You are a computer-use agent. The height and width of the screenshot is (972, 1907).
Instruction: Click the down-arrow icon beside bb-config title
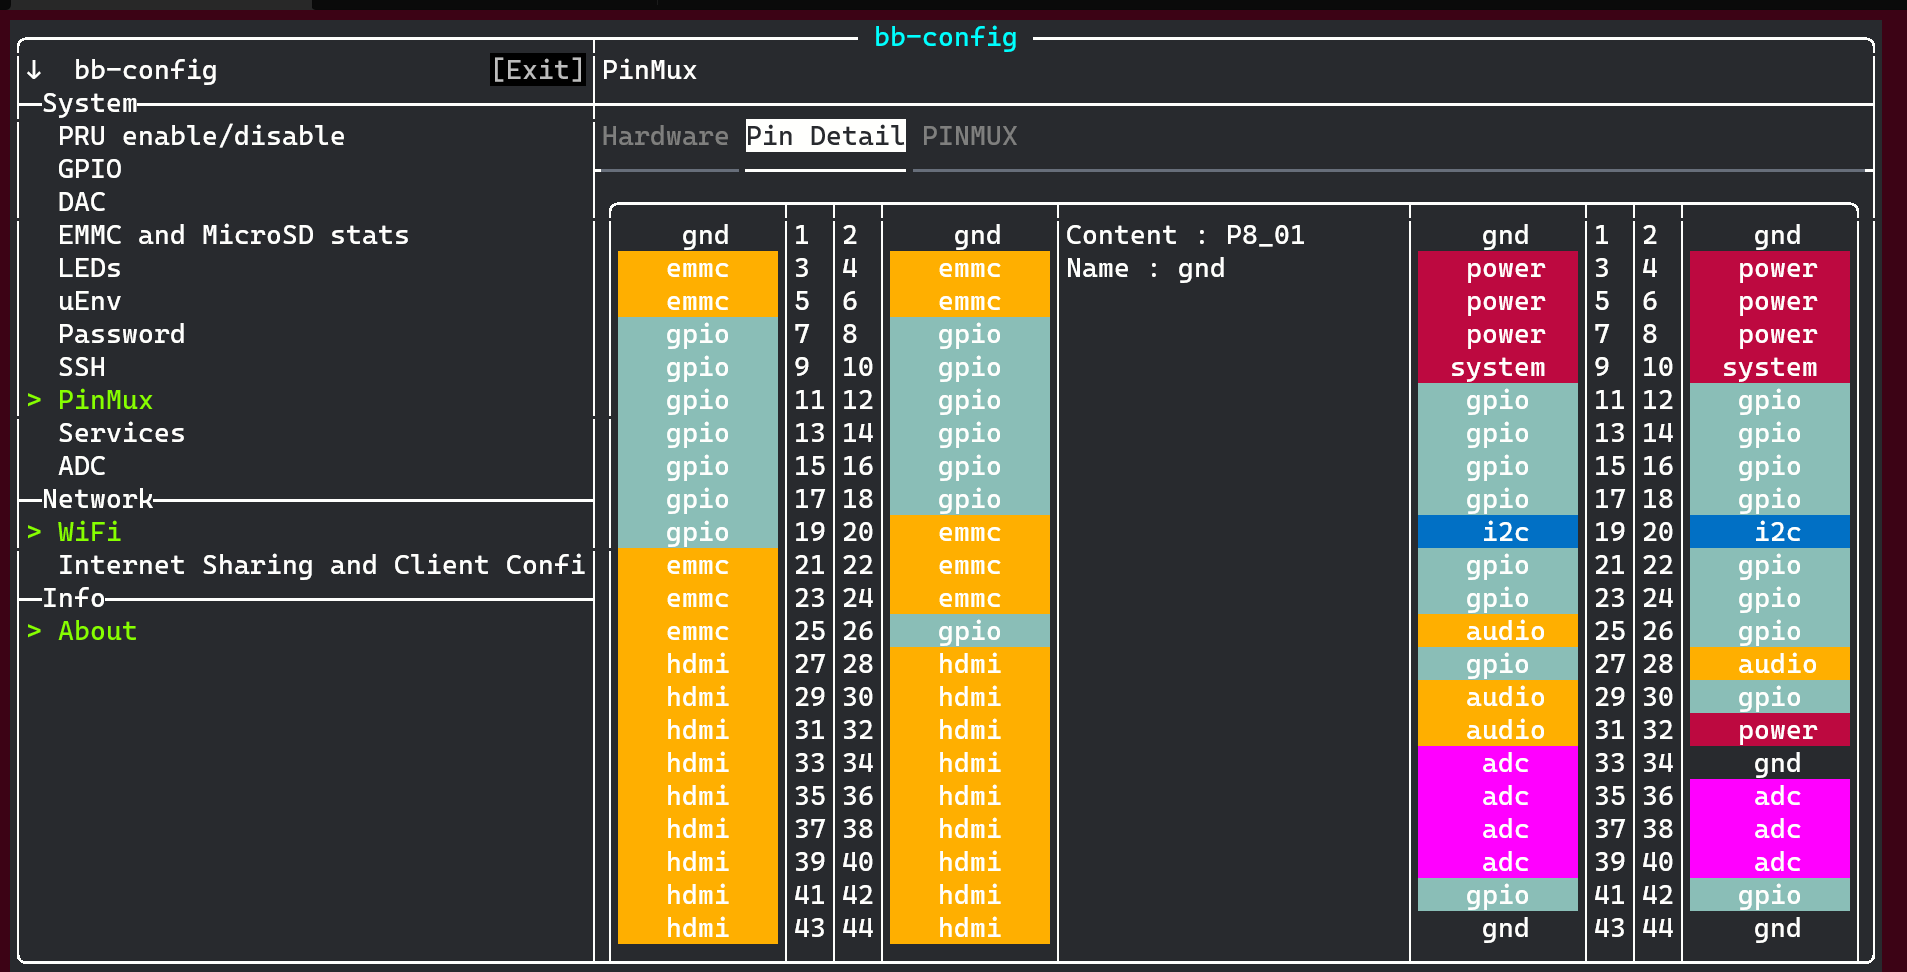[x=34, y=70]
